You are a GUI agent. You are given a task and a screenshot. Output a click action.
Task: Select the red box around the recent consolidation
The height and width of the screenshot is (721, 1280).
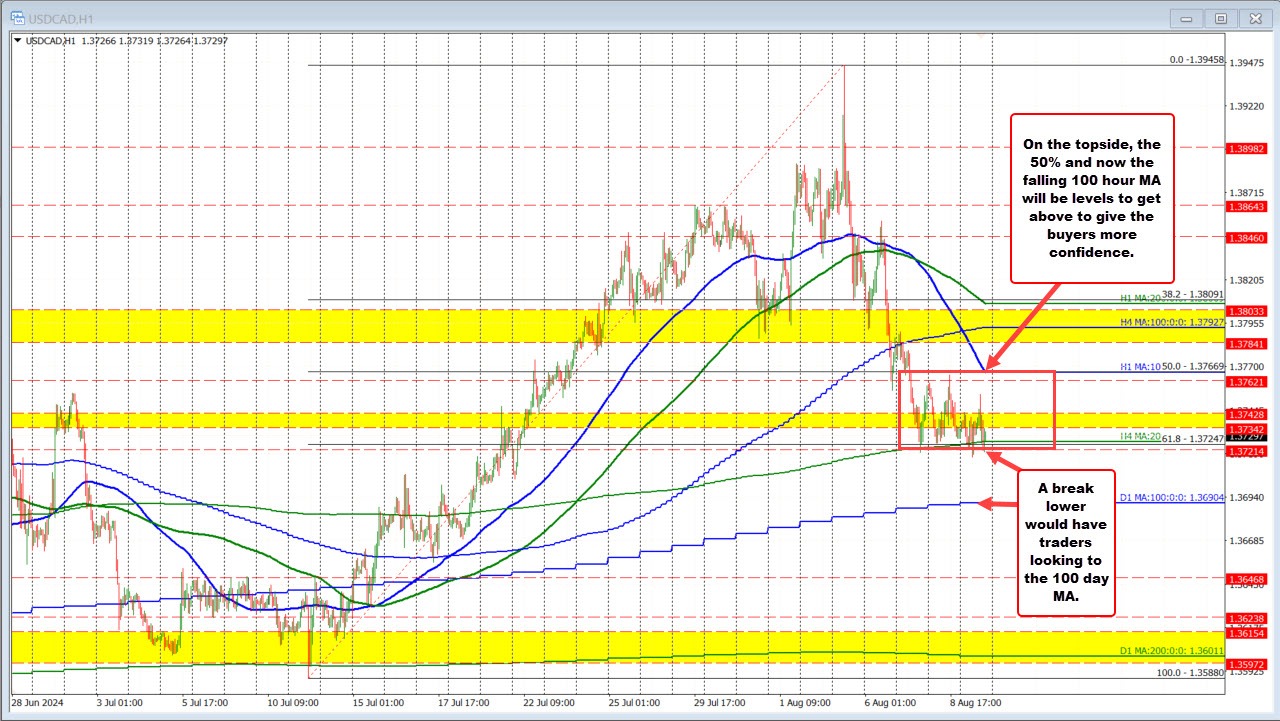[977, 408]
